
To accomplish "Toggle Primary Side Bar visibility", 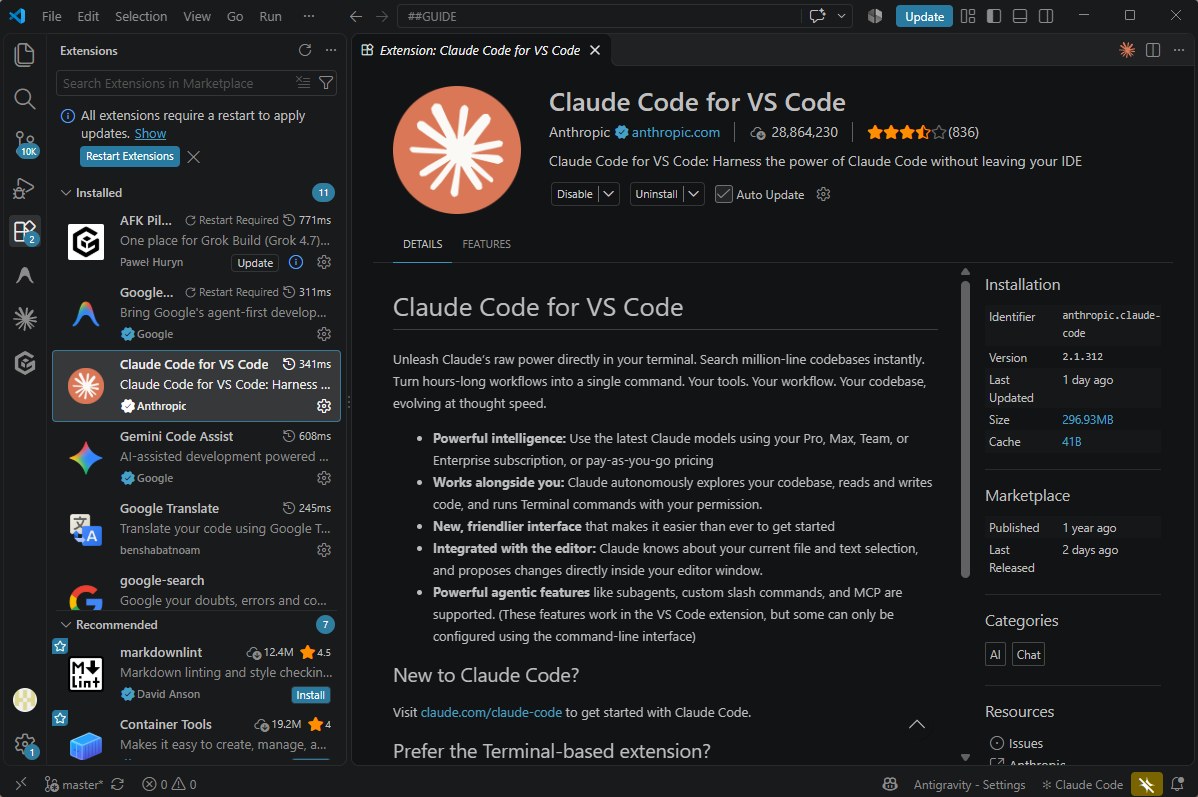I will [994, 16].
